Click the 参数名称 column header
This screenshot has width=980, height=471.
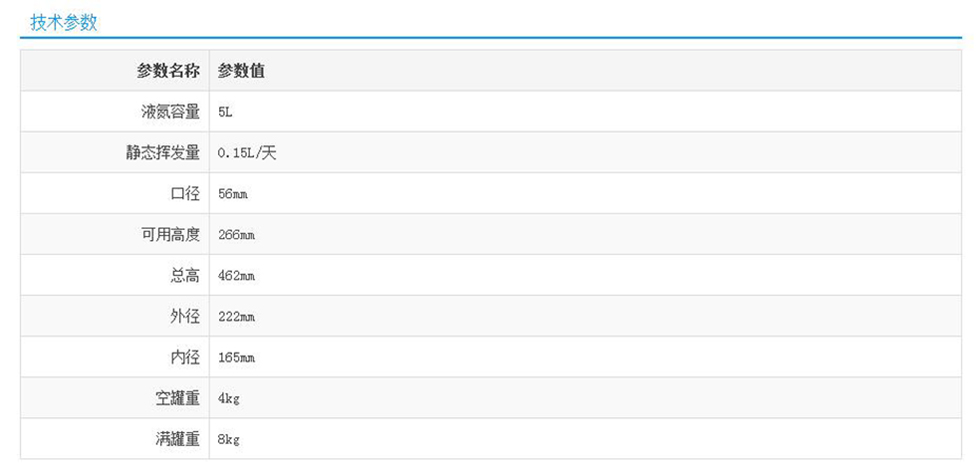point(168,71)
